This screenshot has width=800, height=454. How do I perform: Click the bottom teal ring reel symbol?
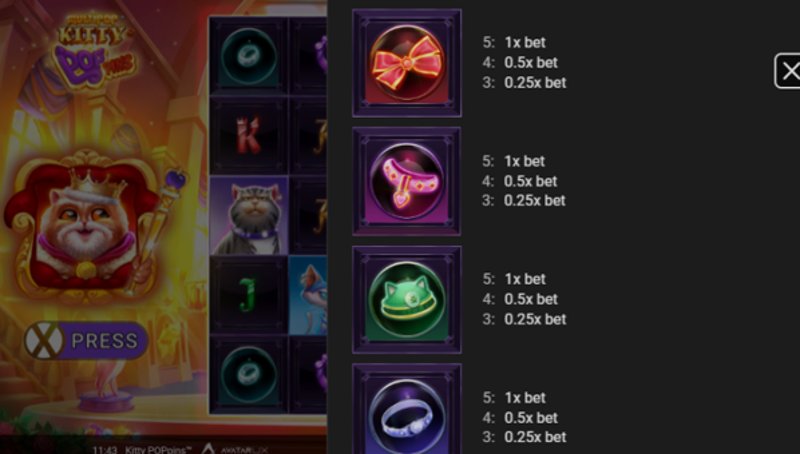point(248,374)
